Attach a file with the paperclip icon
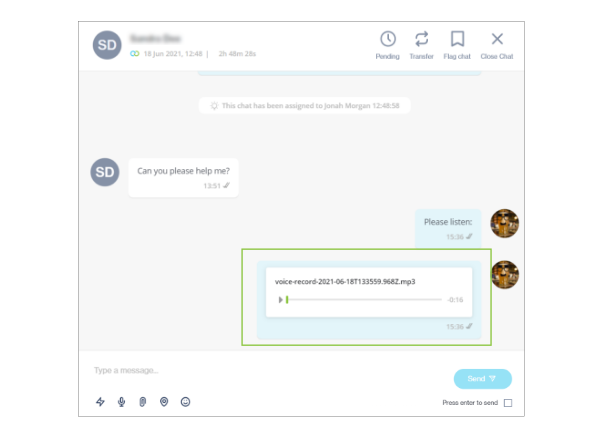Image resolution: width=613 pixels, height=434 pixels. pos(143,402)
